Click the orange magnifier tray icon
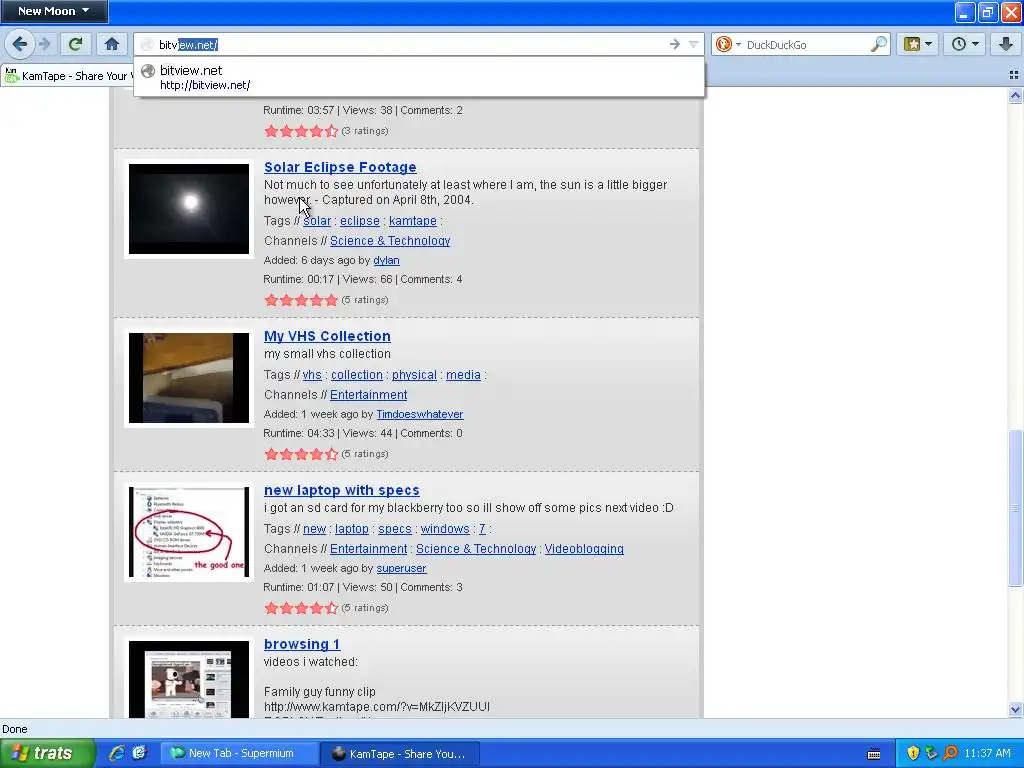Viewport: 1024px width, 768px height. [x=950, y=753]
